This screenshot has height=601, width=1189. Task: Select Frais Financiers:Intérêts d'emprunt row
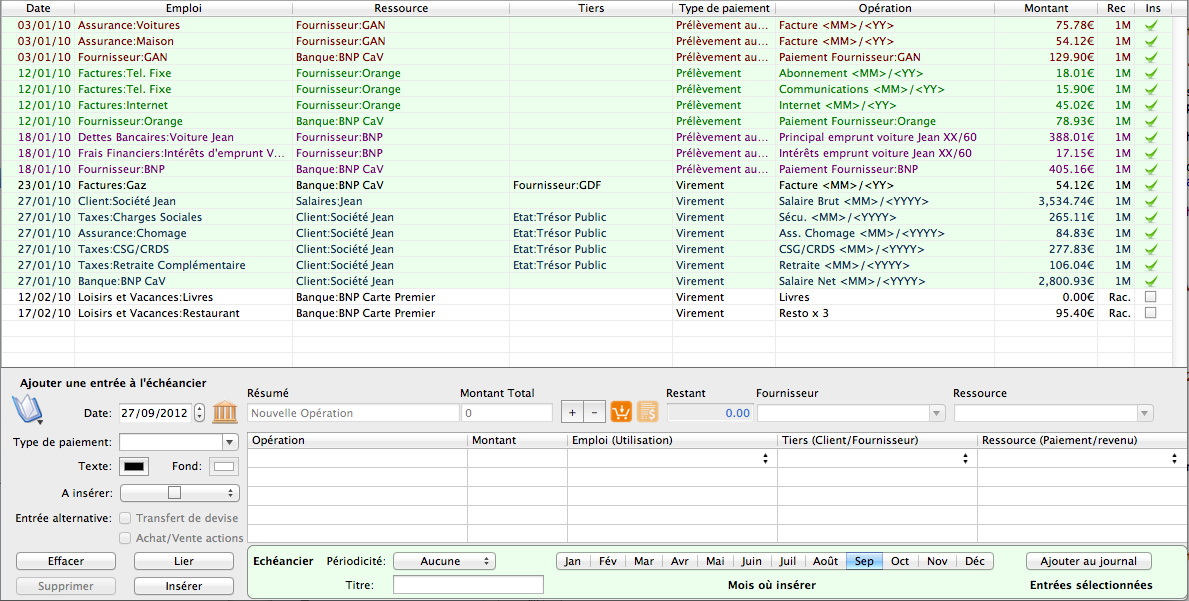tap(588, 153)
